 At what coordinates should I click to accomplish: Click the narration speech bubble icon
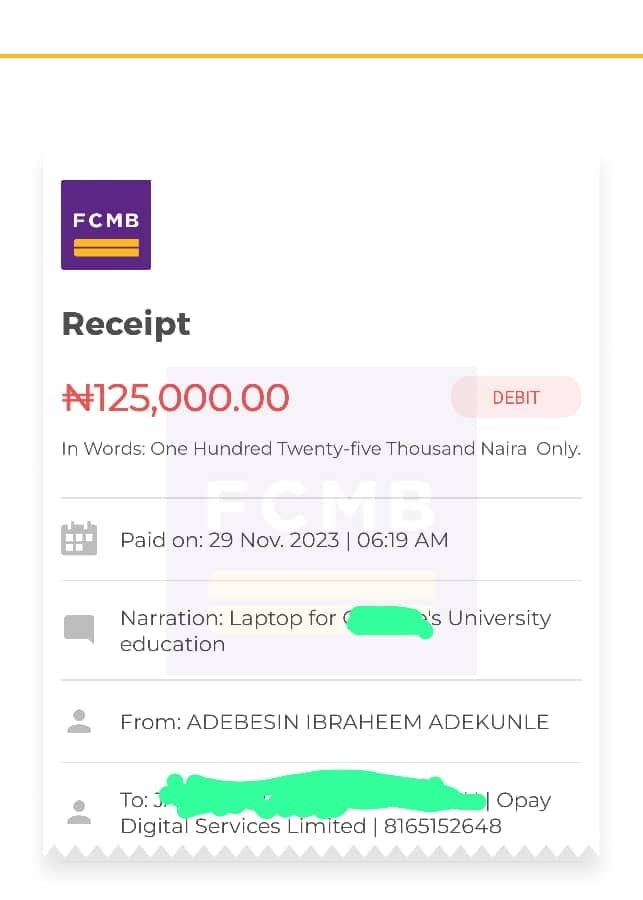pyautogui.click(x=79, y=629)
